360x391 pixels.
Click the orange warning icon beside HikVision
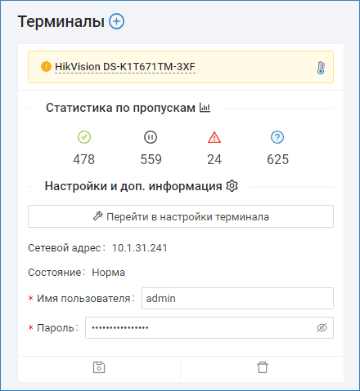click(x=46, y=67)
